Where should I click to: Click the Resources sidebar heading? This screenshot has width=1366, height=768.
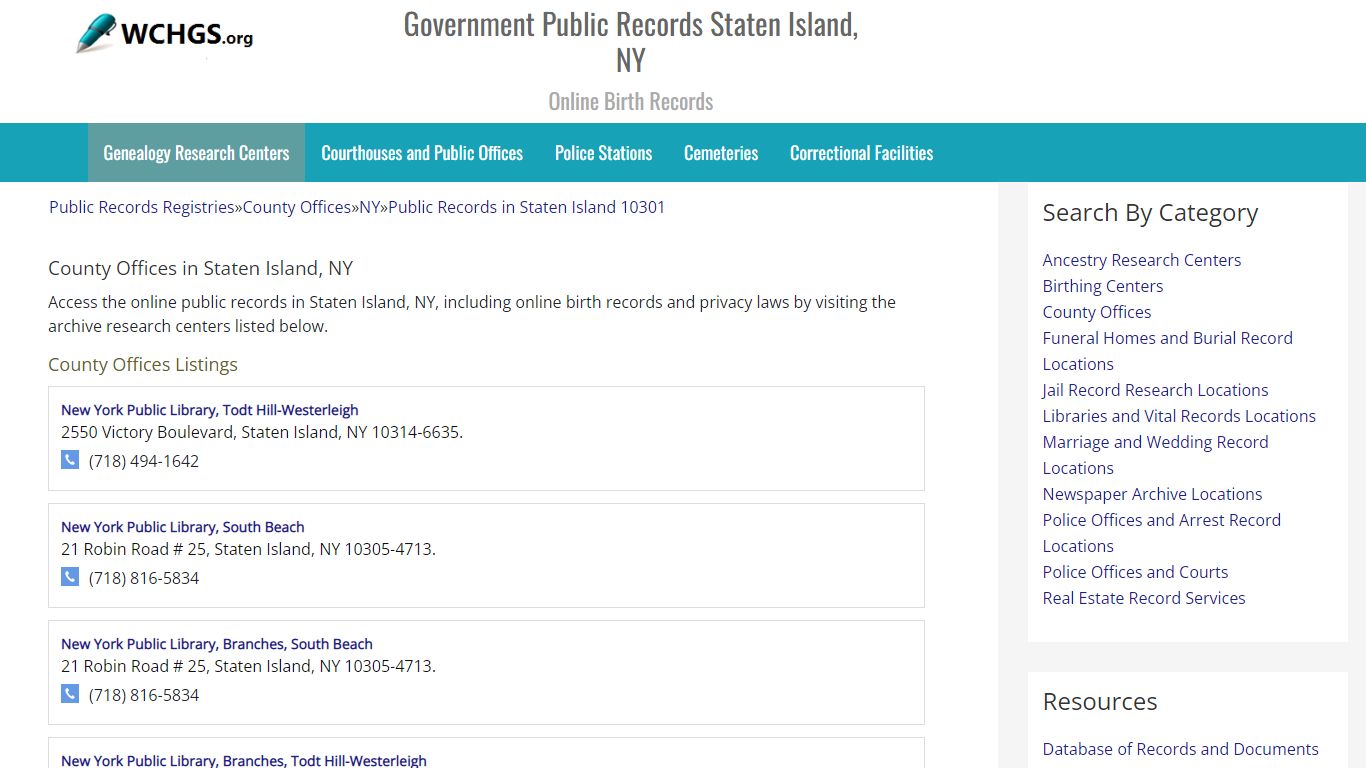pos(1100,702)
